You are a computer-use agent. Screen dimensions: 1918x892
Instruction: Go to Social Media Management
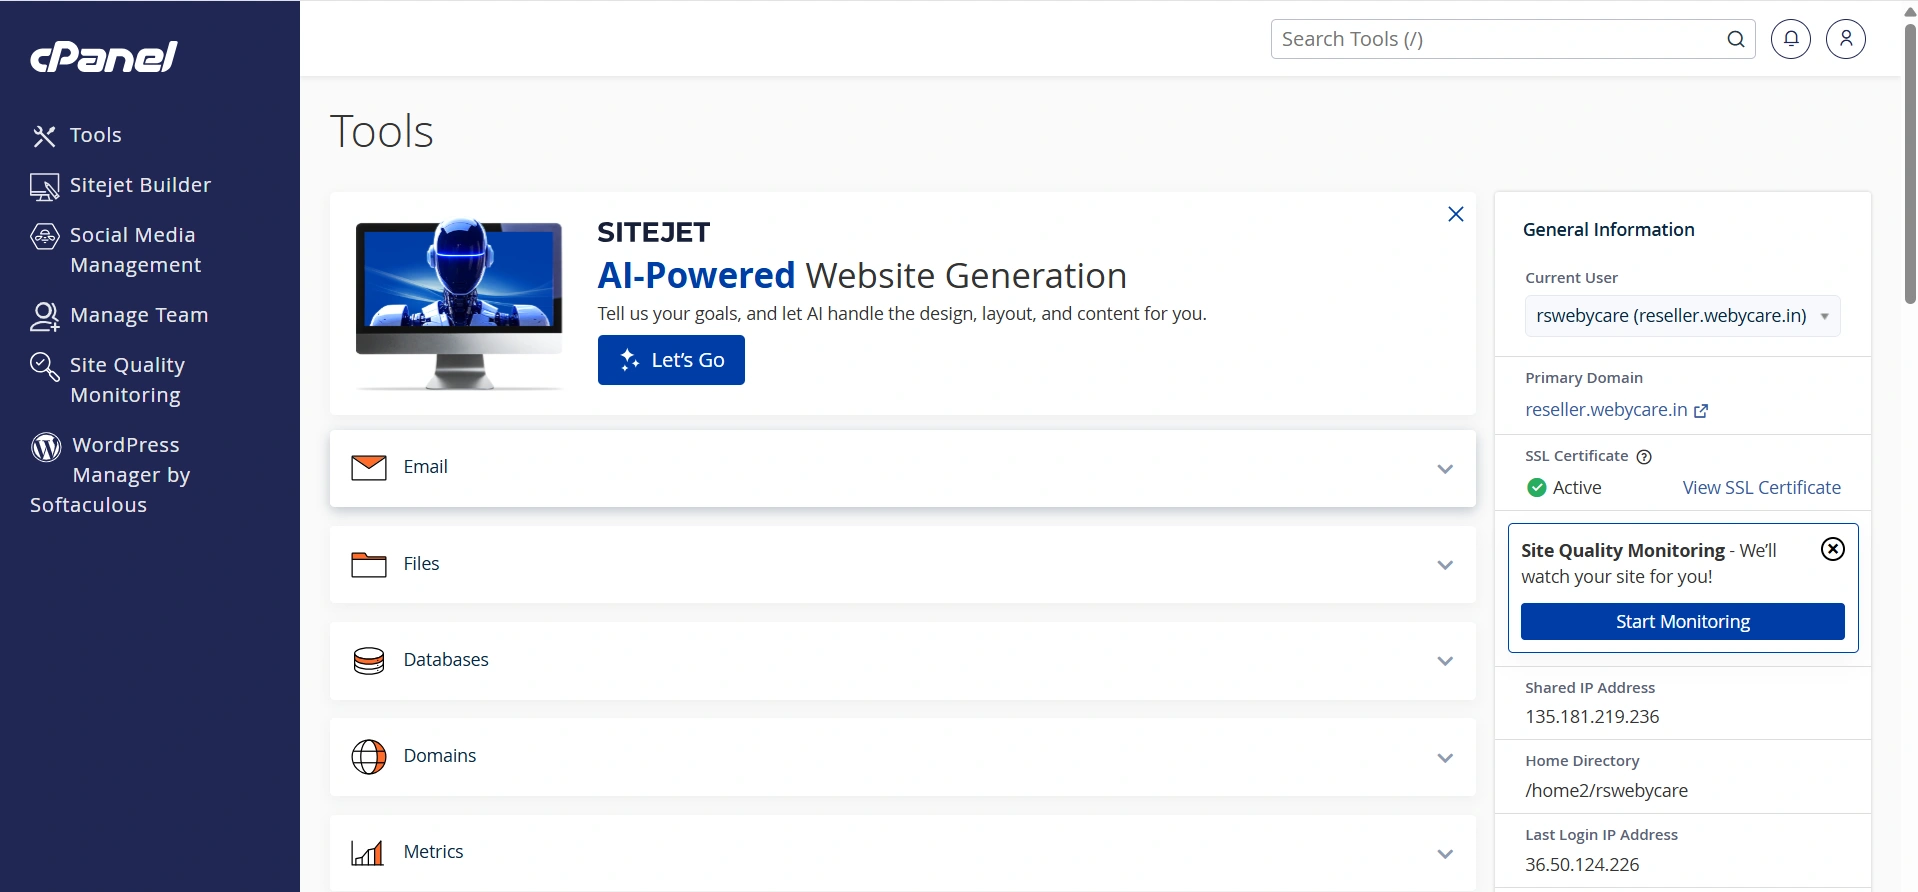136,250
